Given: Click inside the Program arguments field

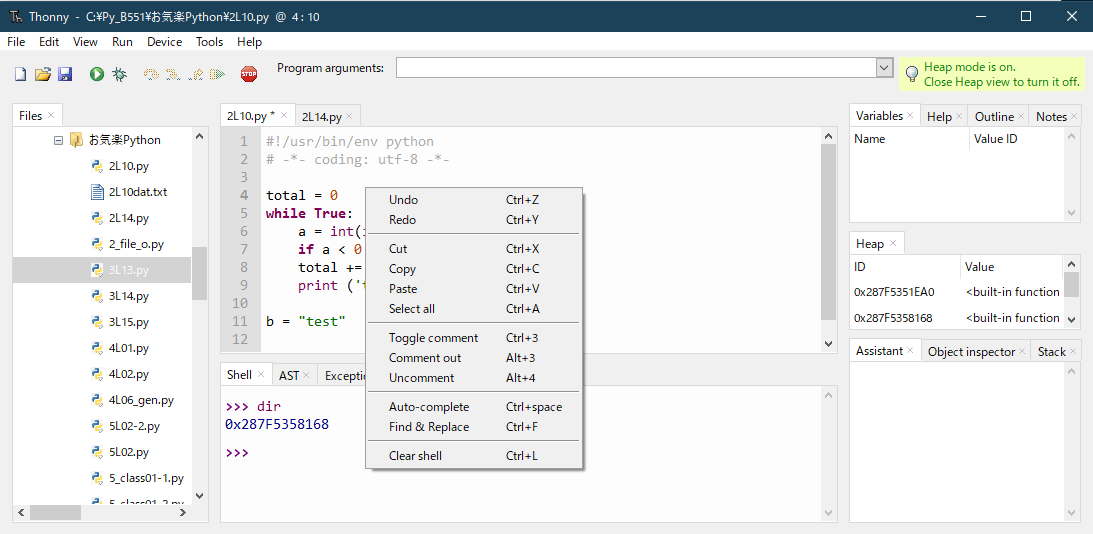Looking at the screenshot, I should [x=636, y=68].
